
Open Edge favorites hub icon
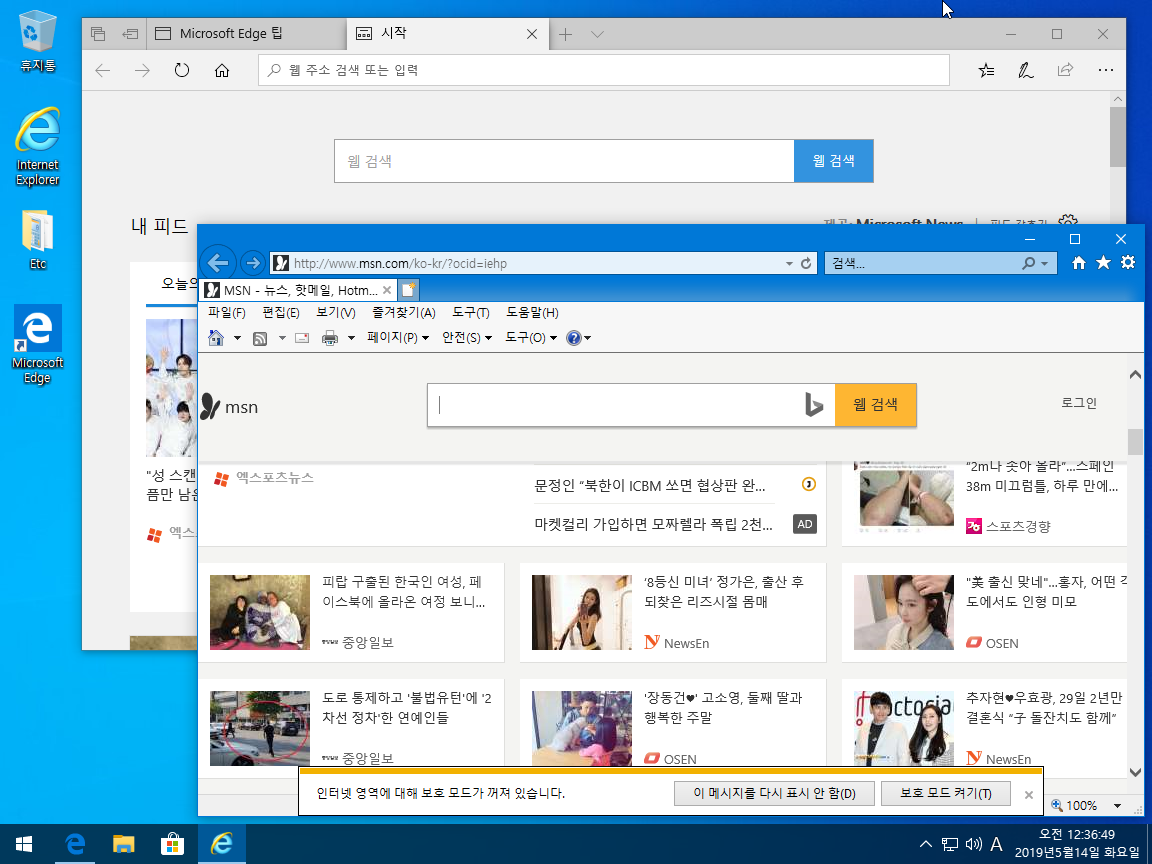pos(987,70)
